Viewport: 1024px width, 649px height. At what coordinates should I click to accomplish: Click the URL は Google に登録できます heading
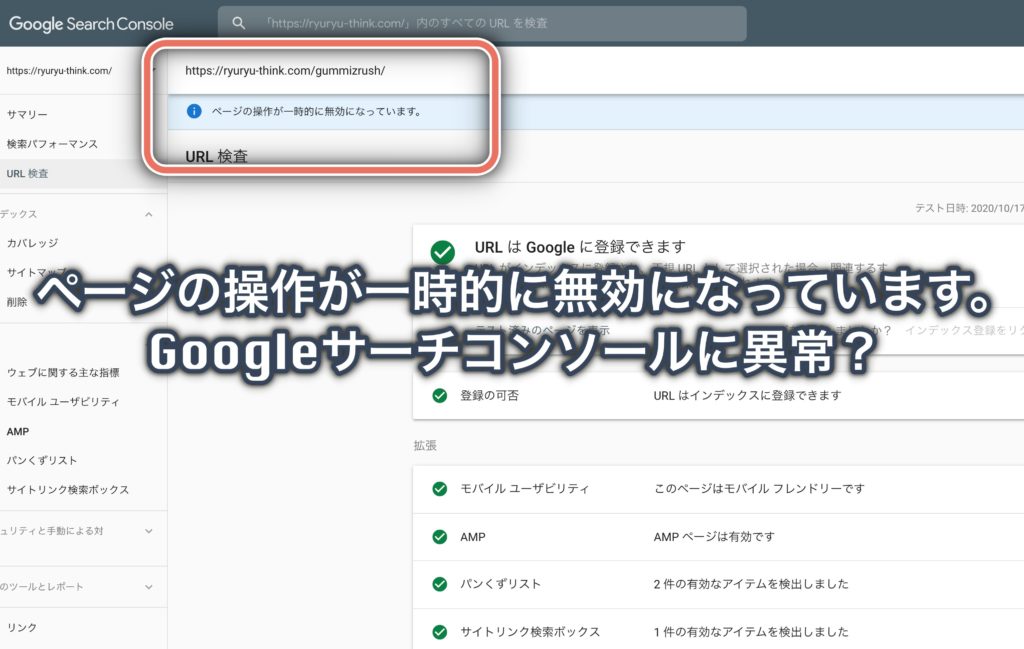click(580, 247)
